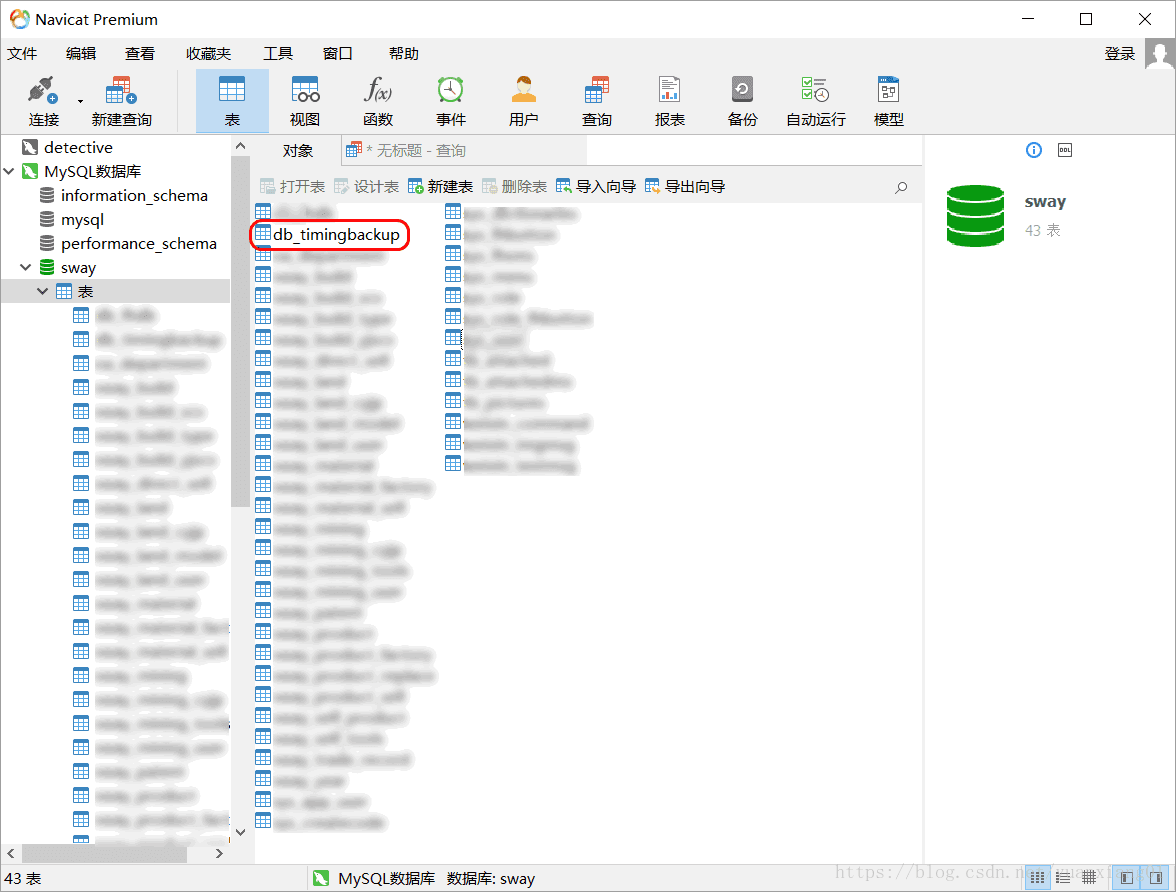This screenshot has width=1176, height=892.
Task: Open the 工具 menu
Action: click(278, 54)
